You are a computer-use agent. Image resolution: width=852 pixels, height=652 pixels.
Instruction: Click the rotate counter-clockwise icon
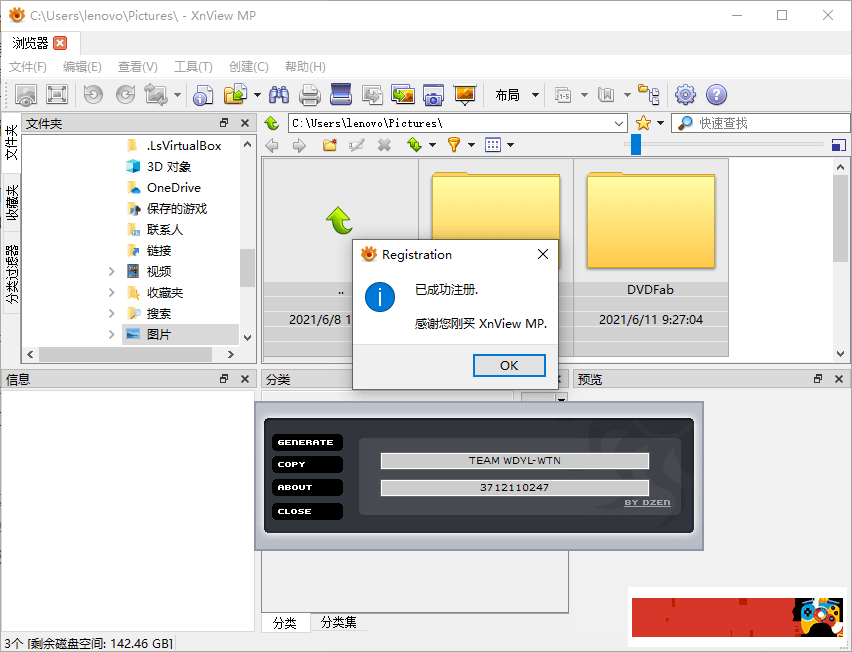93,95
